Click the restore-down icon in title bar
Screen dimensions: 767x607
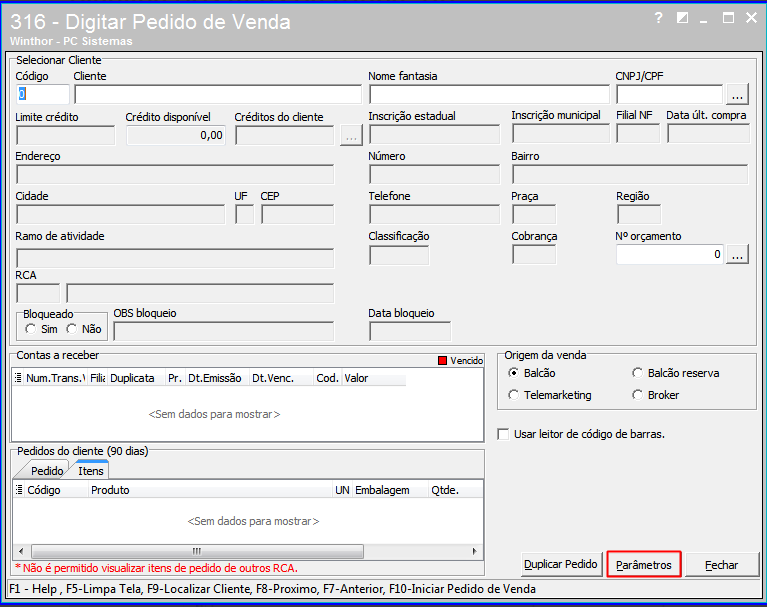[682, 18]
